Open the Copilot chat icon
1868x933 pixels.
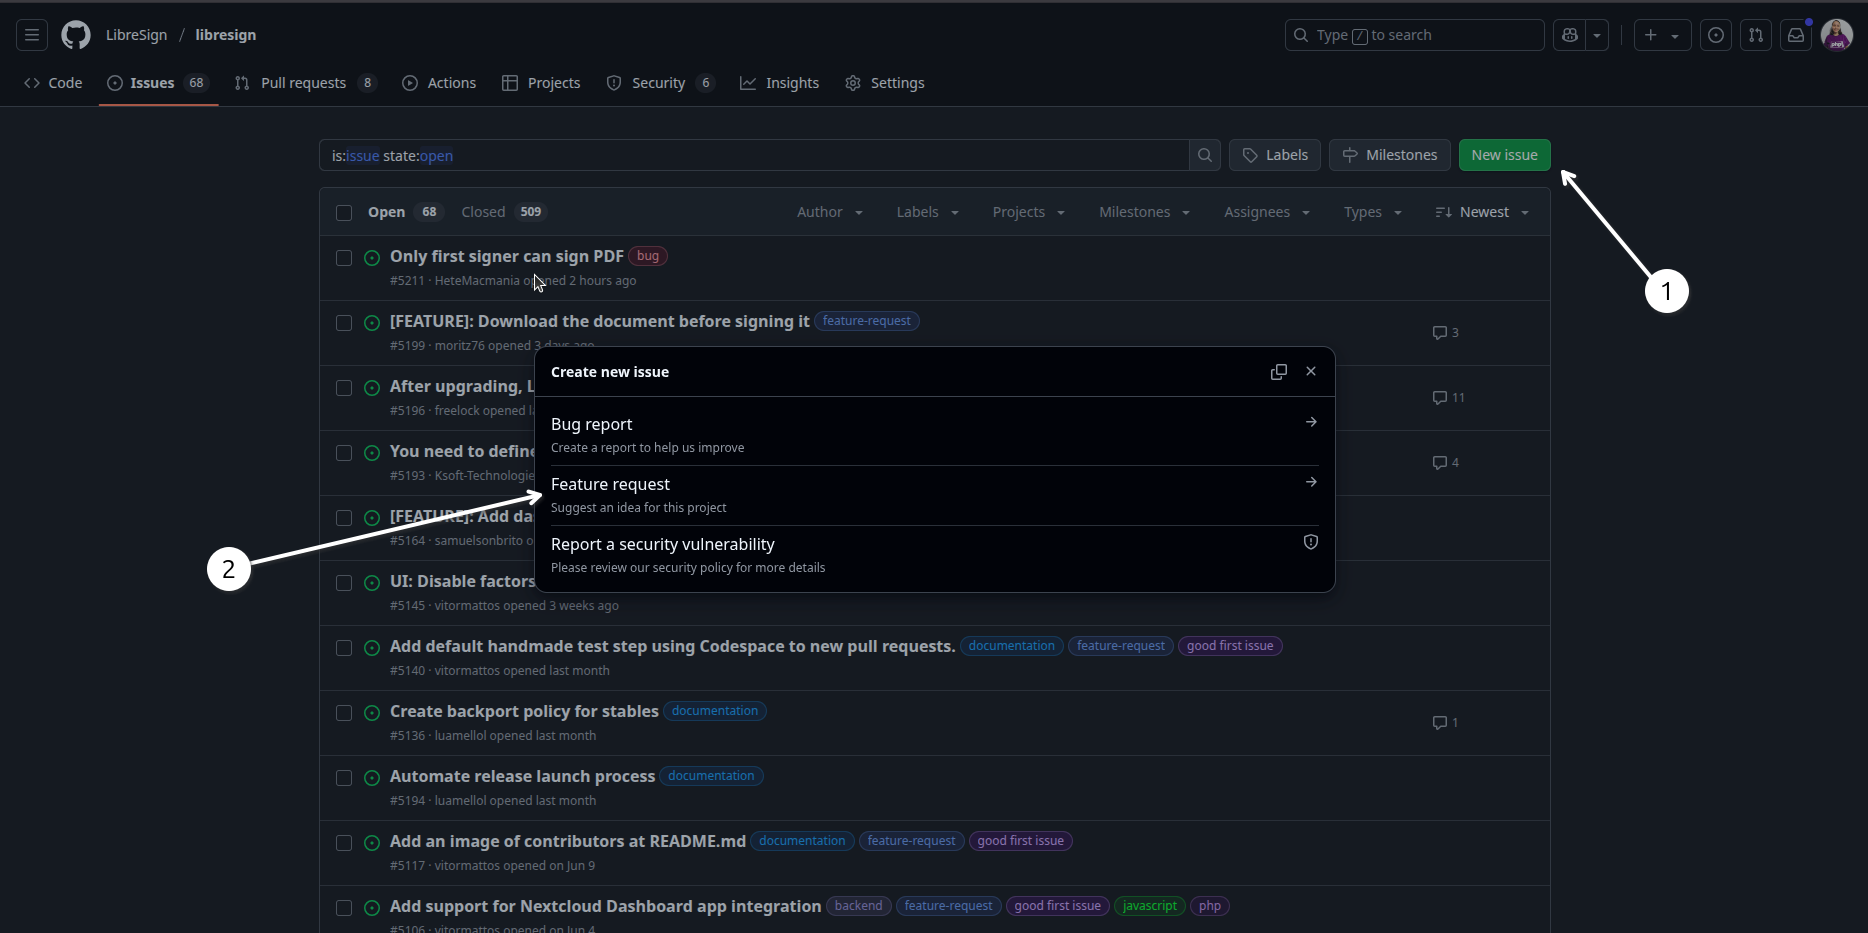point(1570,35)
